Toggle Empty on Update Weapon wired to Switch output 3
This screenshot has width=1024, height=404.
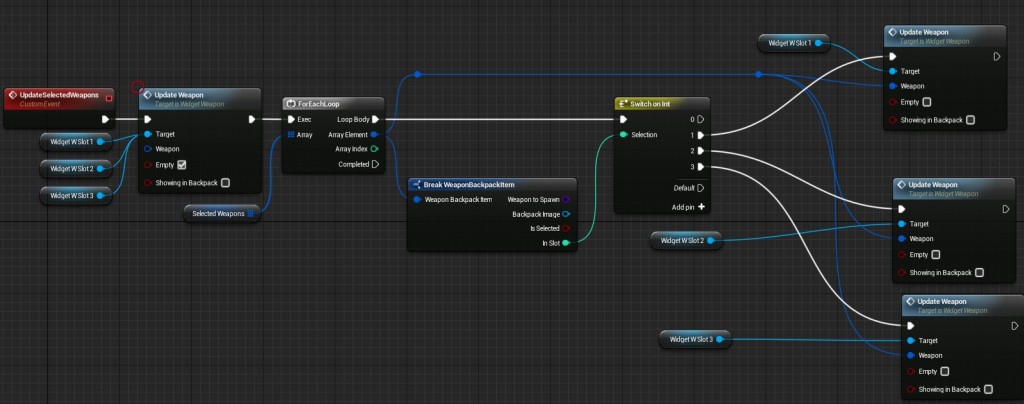click(944, 371)
